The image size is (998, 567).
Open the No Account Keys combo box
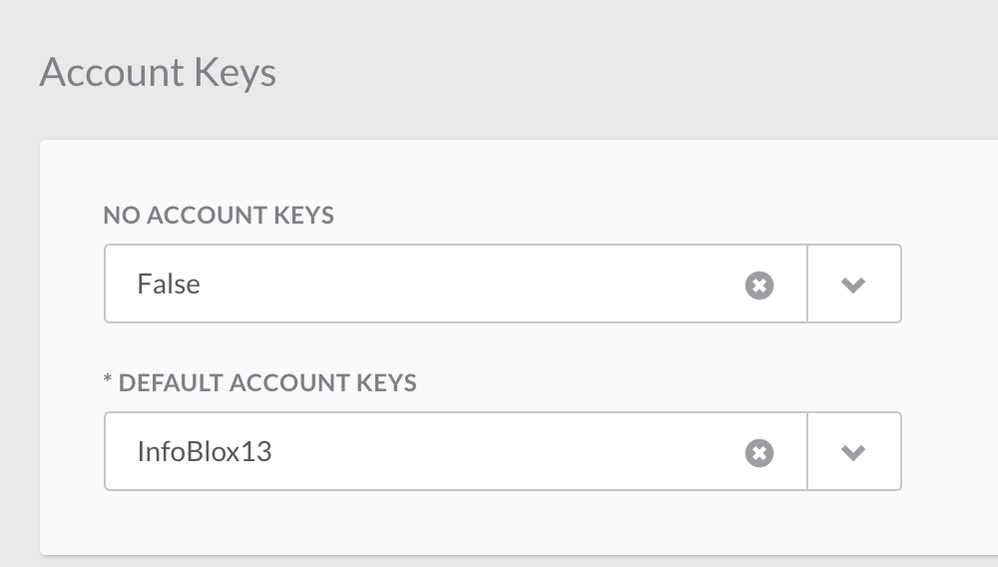[x=503, y=284]
